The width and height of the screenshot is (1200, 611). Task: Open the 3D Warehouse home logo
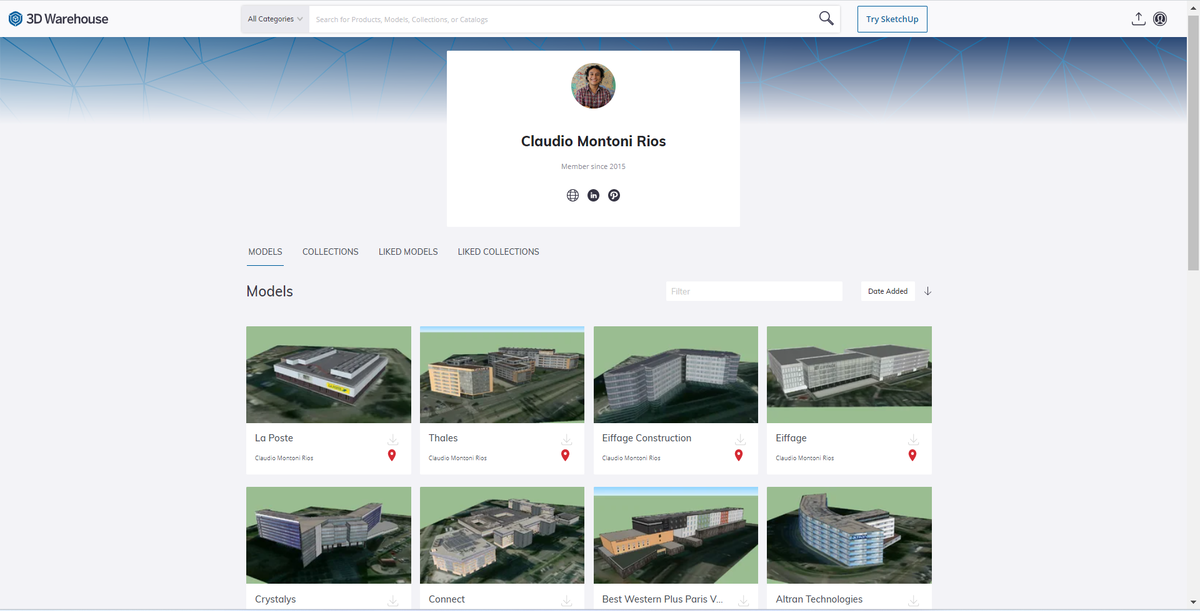[x=59, y=19]
